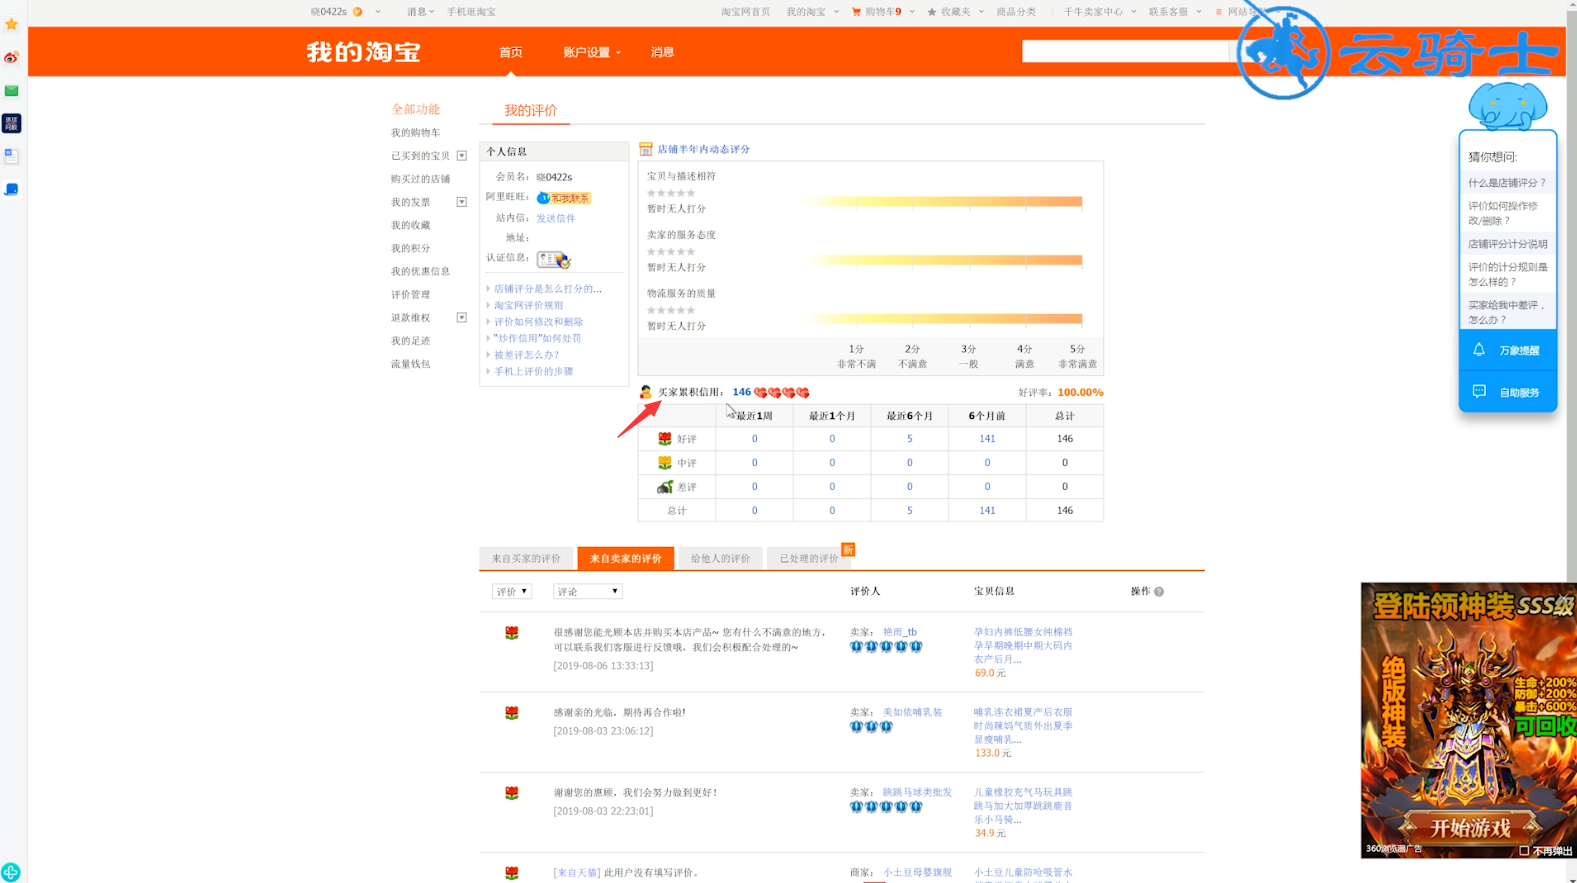Image resolution: width=1577 pixels, height=883 pixels.
Task: Click the elephant mascot assistant icon
Action: (1507, 106)
